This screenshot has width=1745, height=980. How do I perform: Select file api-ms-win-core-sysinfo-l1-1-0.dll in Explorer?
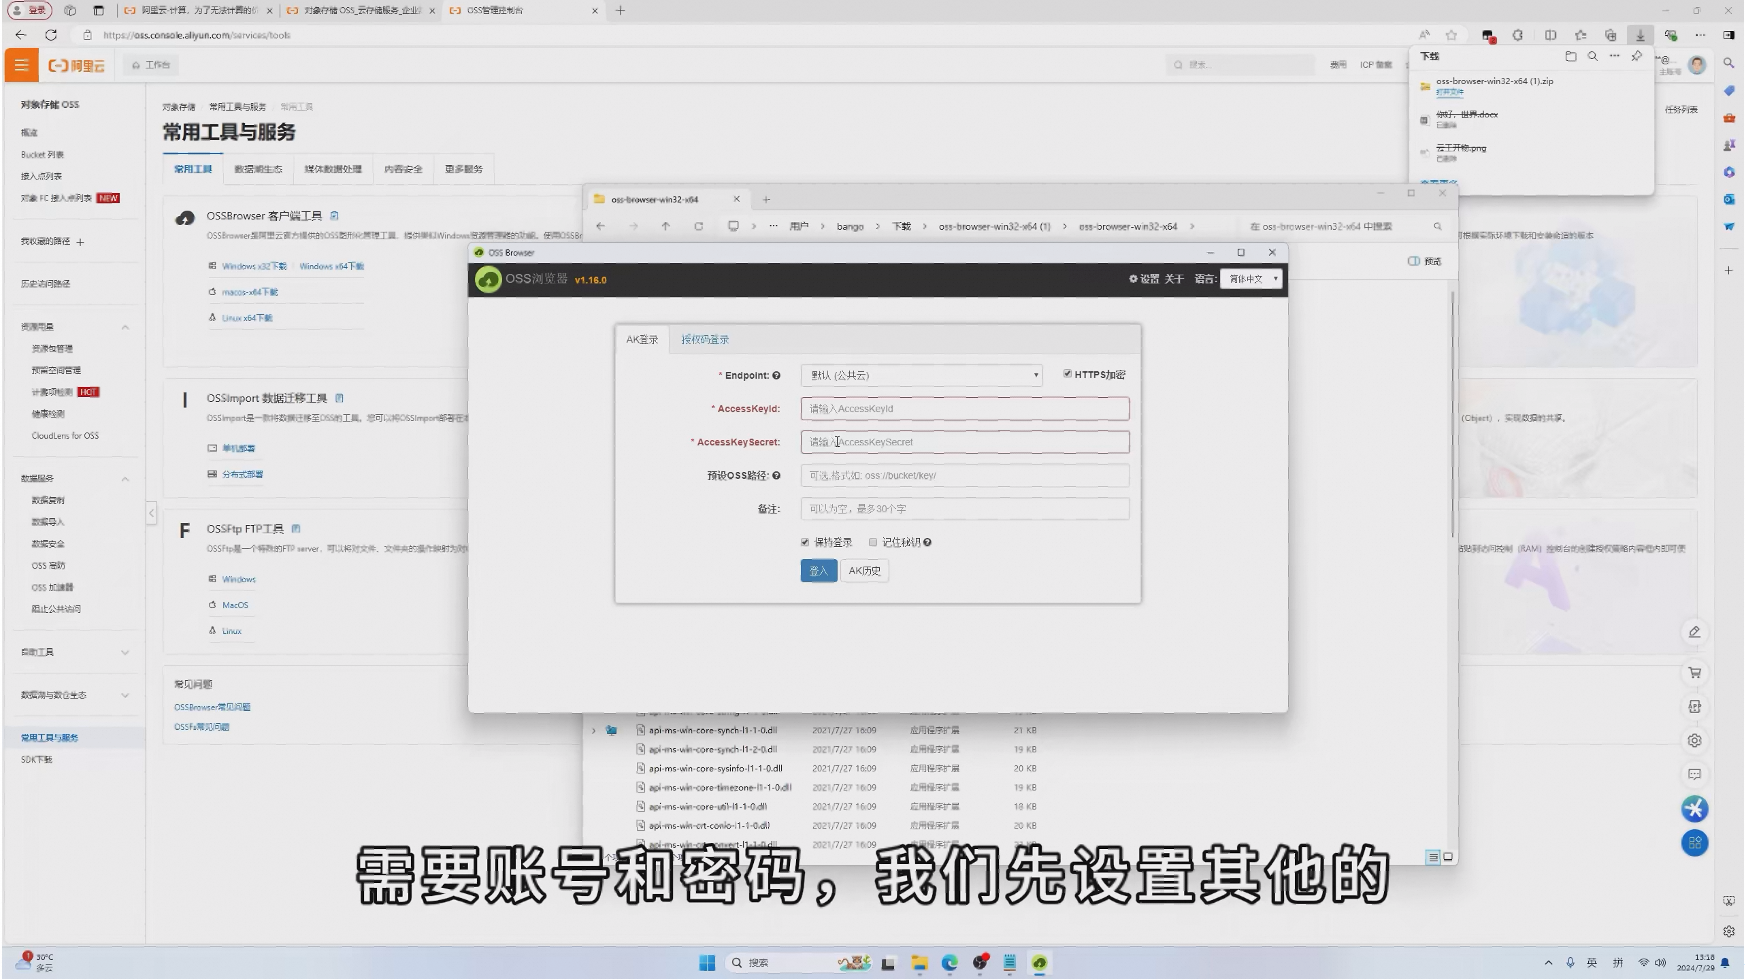point(715,769)
